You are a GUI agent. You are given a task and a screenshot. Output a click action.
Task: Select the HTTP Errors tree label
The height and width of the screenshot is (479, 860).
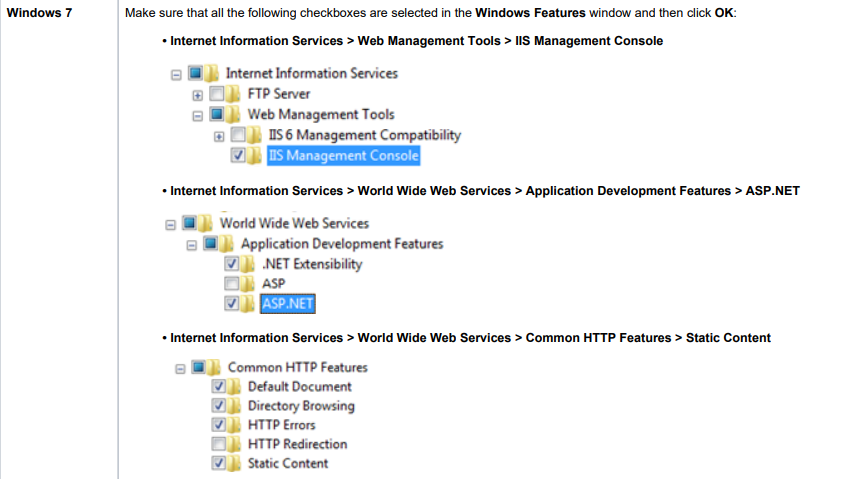pyautogui.click(x=281, y=425)
